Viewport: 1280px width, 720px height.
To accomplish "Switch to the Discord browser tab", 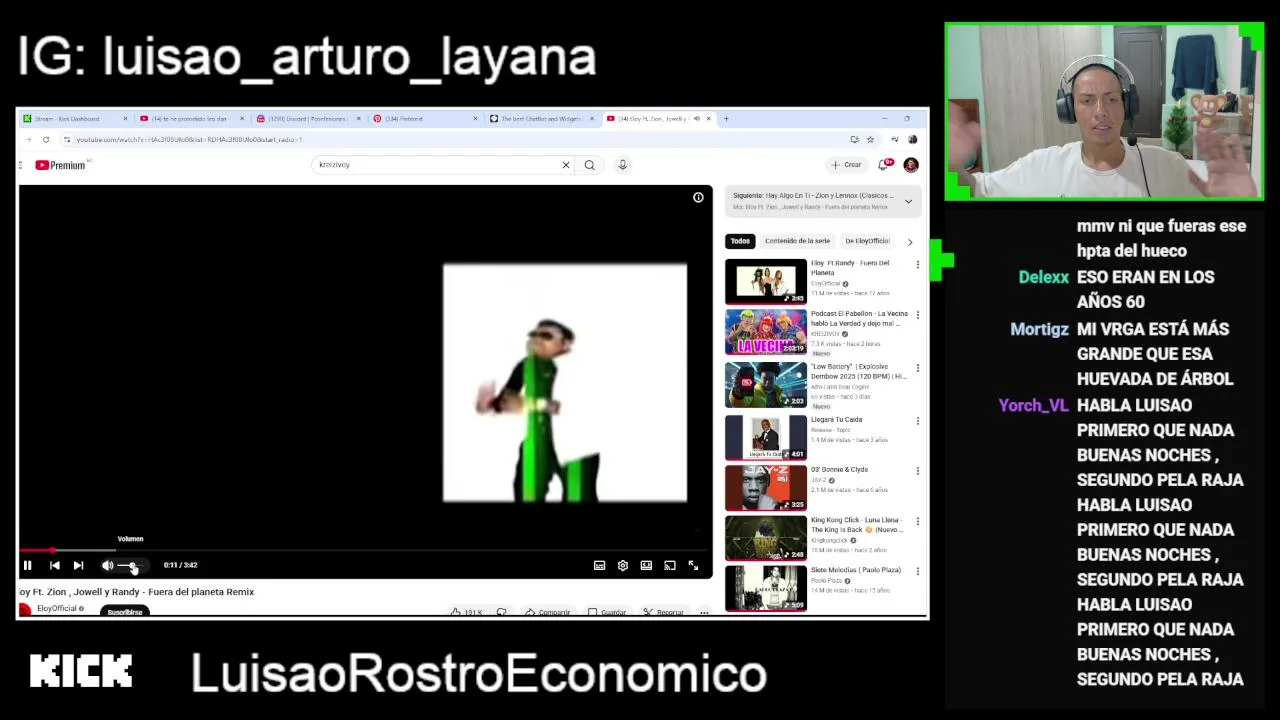I will [306, 119].
